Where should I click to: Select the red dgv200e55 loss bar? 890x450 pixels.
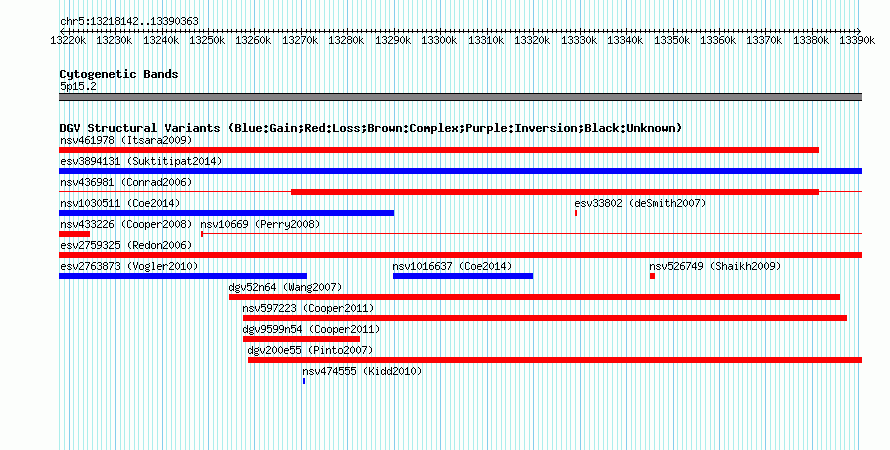click(555, 360)
